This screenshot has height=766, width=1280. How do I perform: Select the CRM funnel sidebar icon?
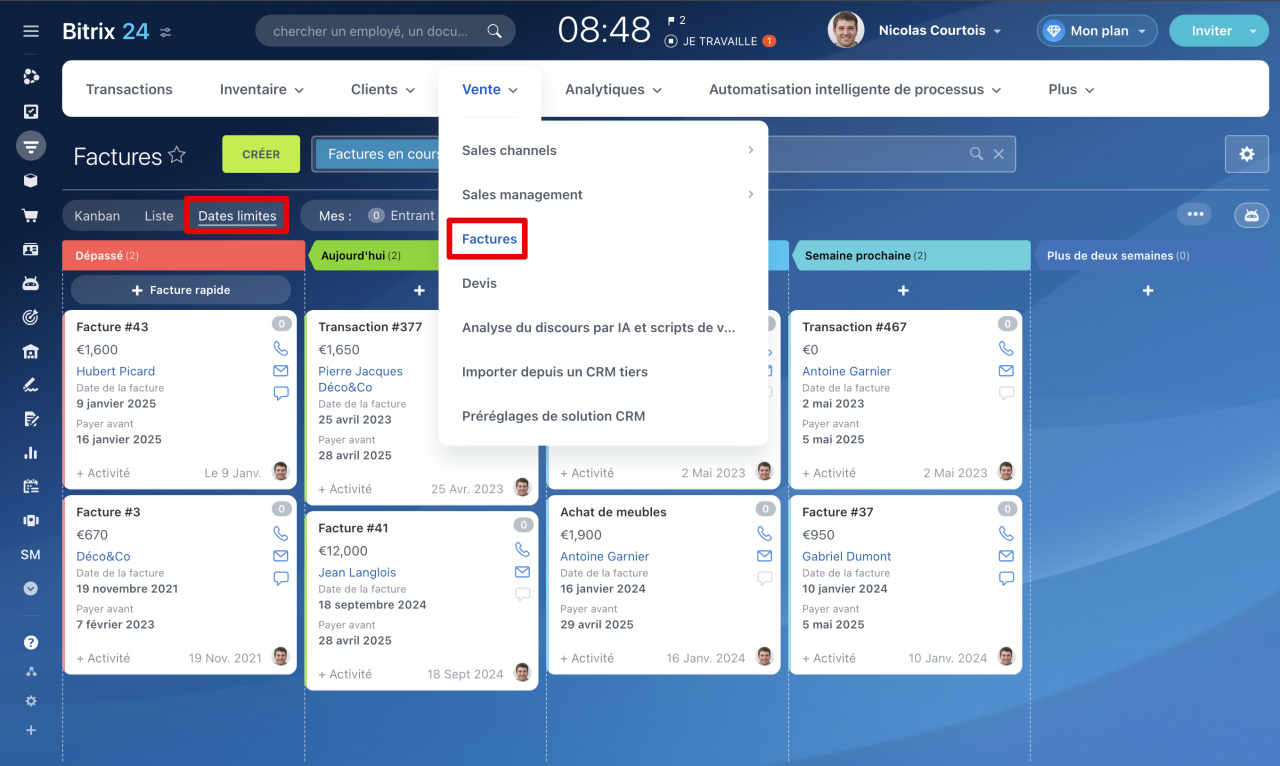31,146
